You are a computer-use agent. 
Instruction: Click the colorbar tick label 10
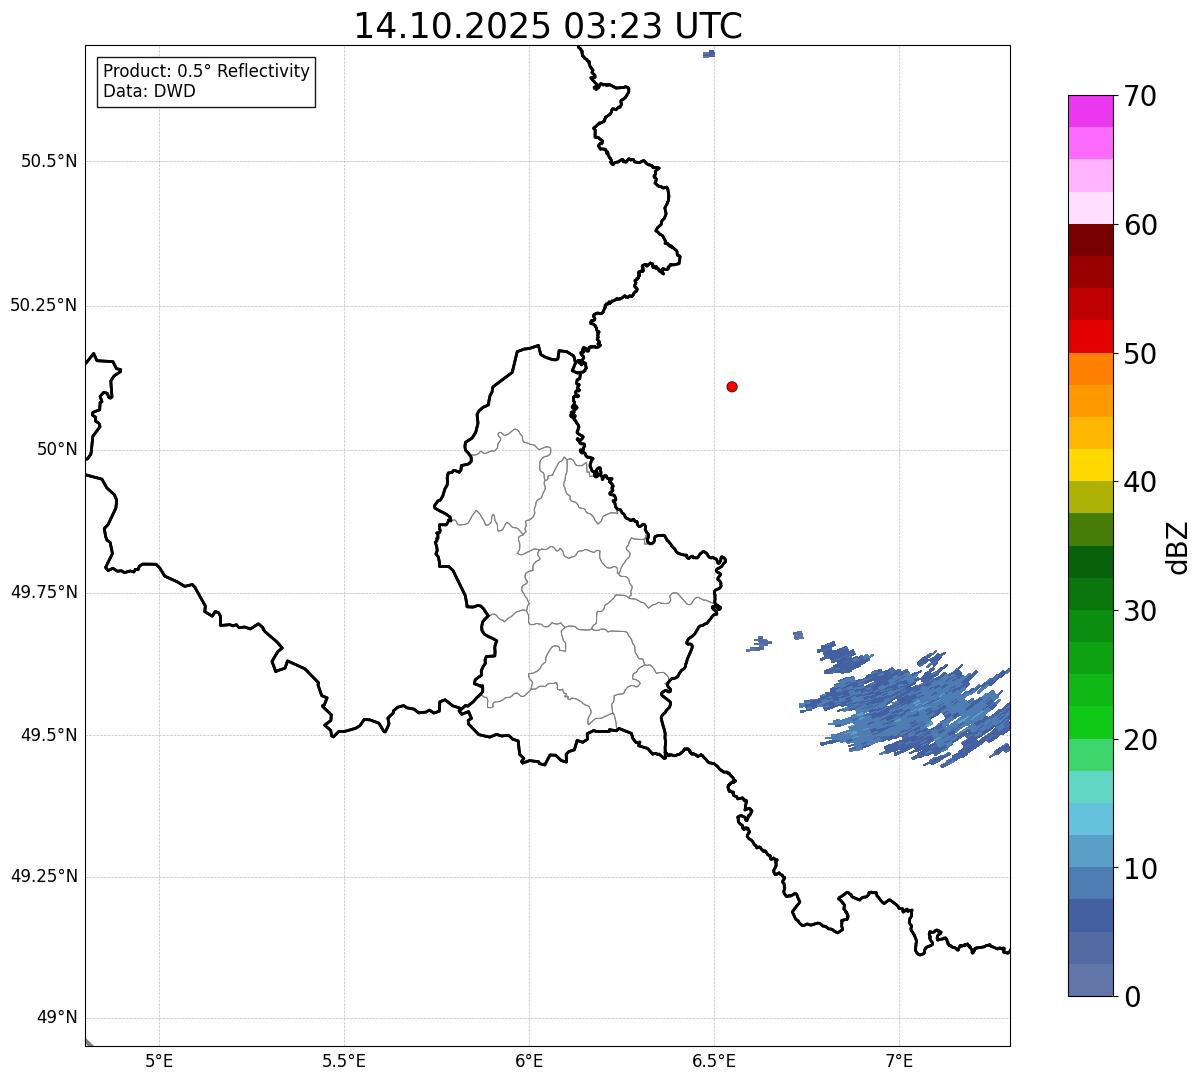tap(1140, 869)
